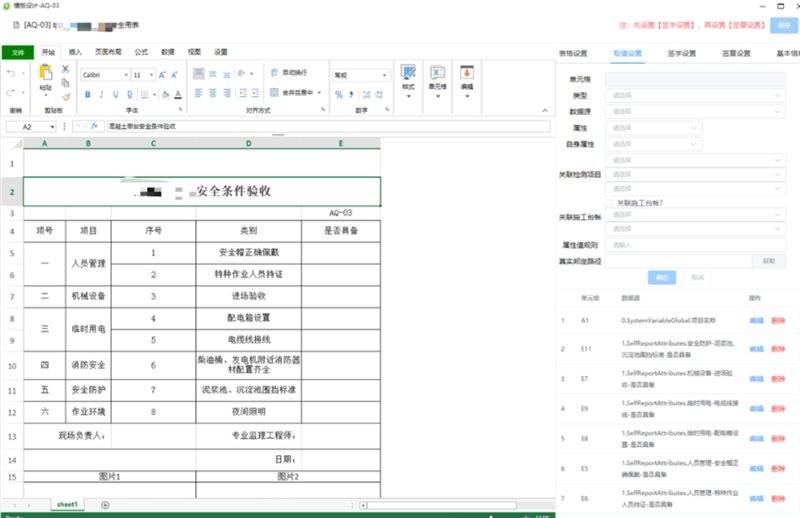Click the 属性值规则 input field
Image resolution: width=800 pixels, height=518 pixels.
point(695,245)
